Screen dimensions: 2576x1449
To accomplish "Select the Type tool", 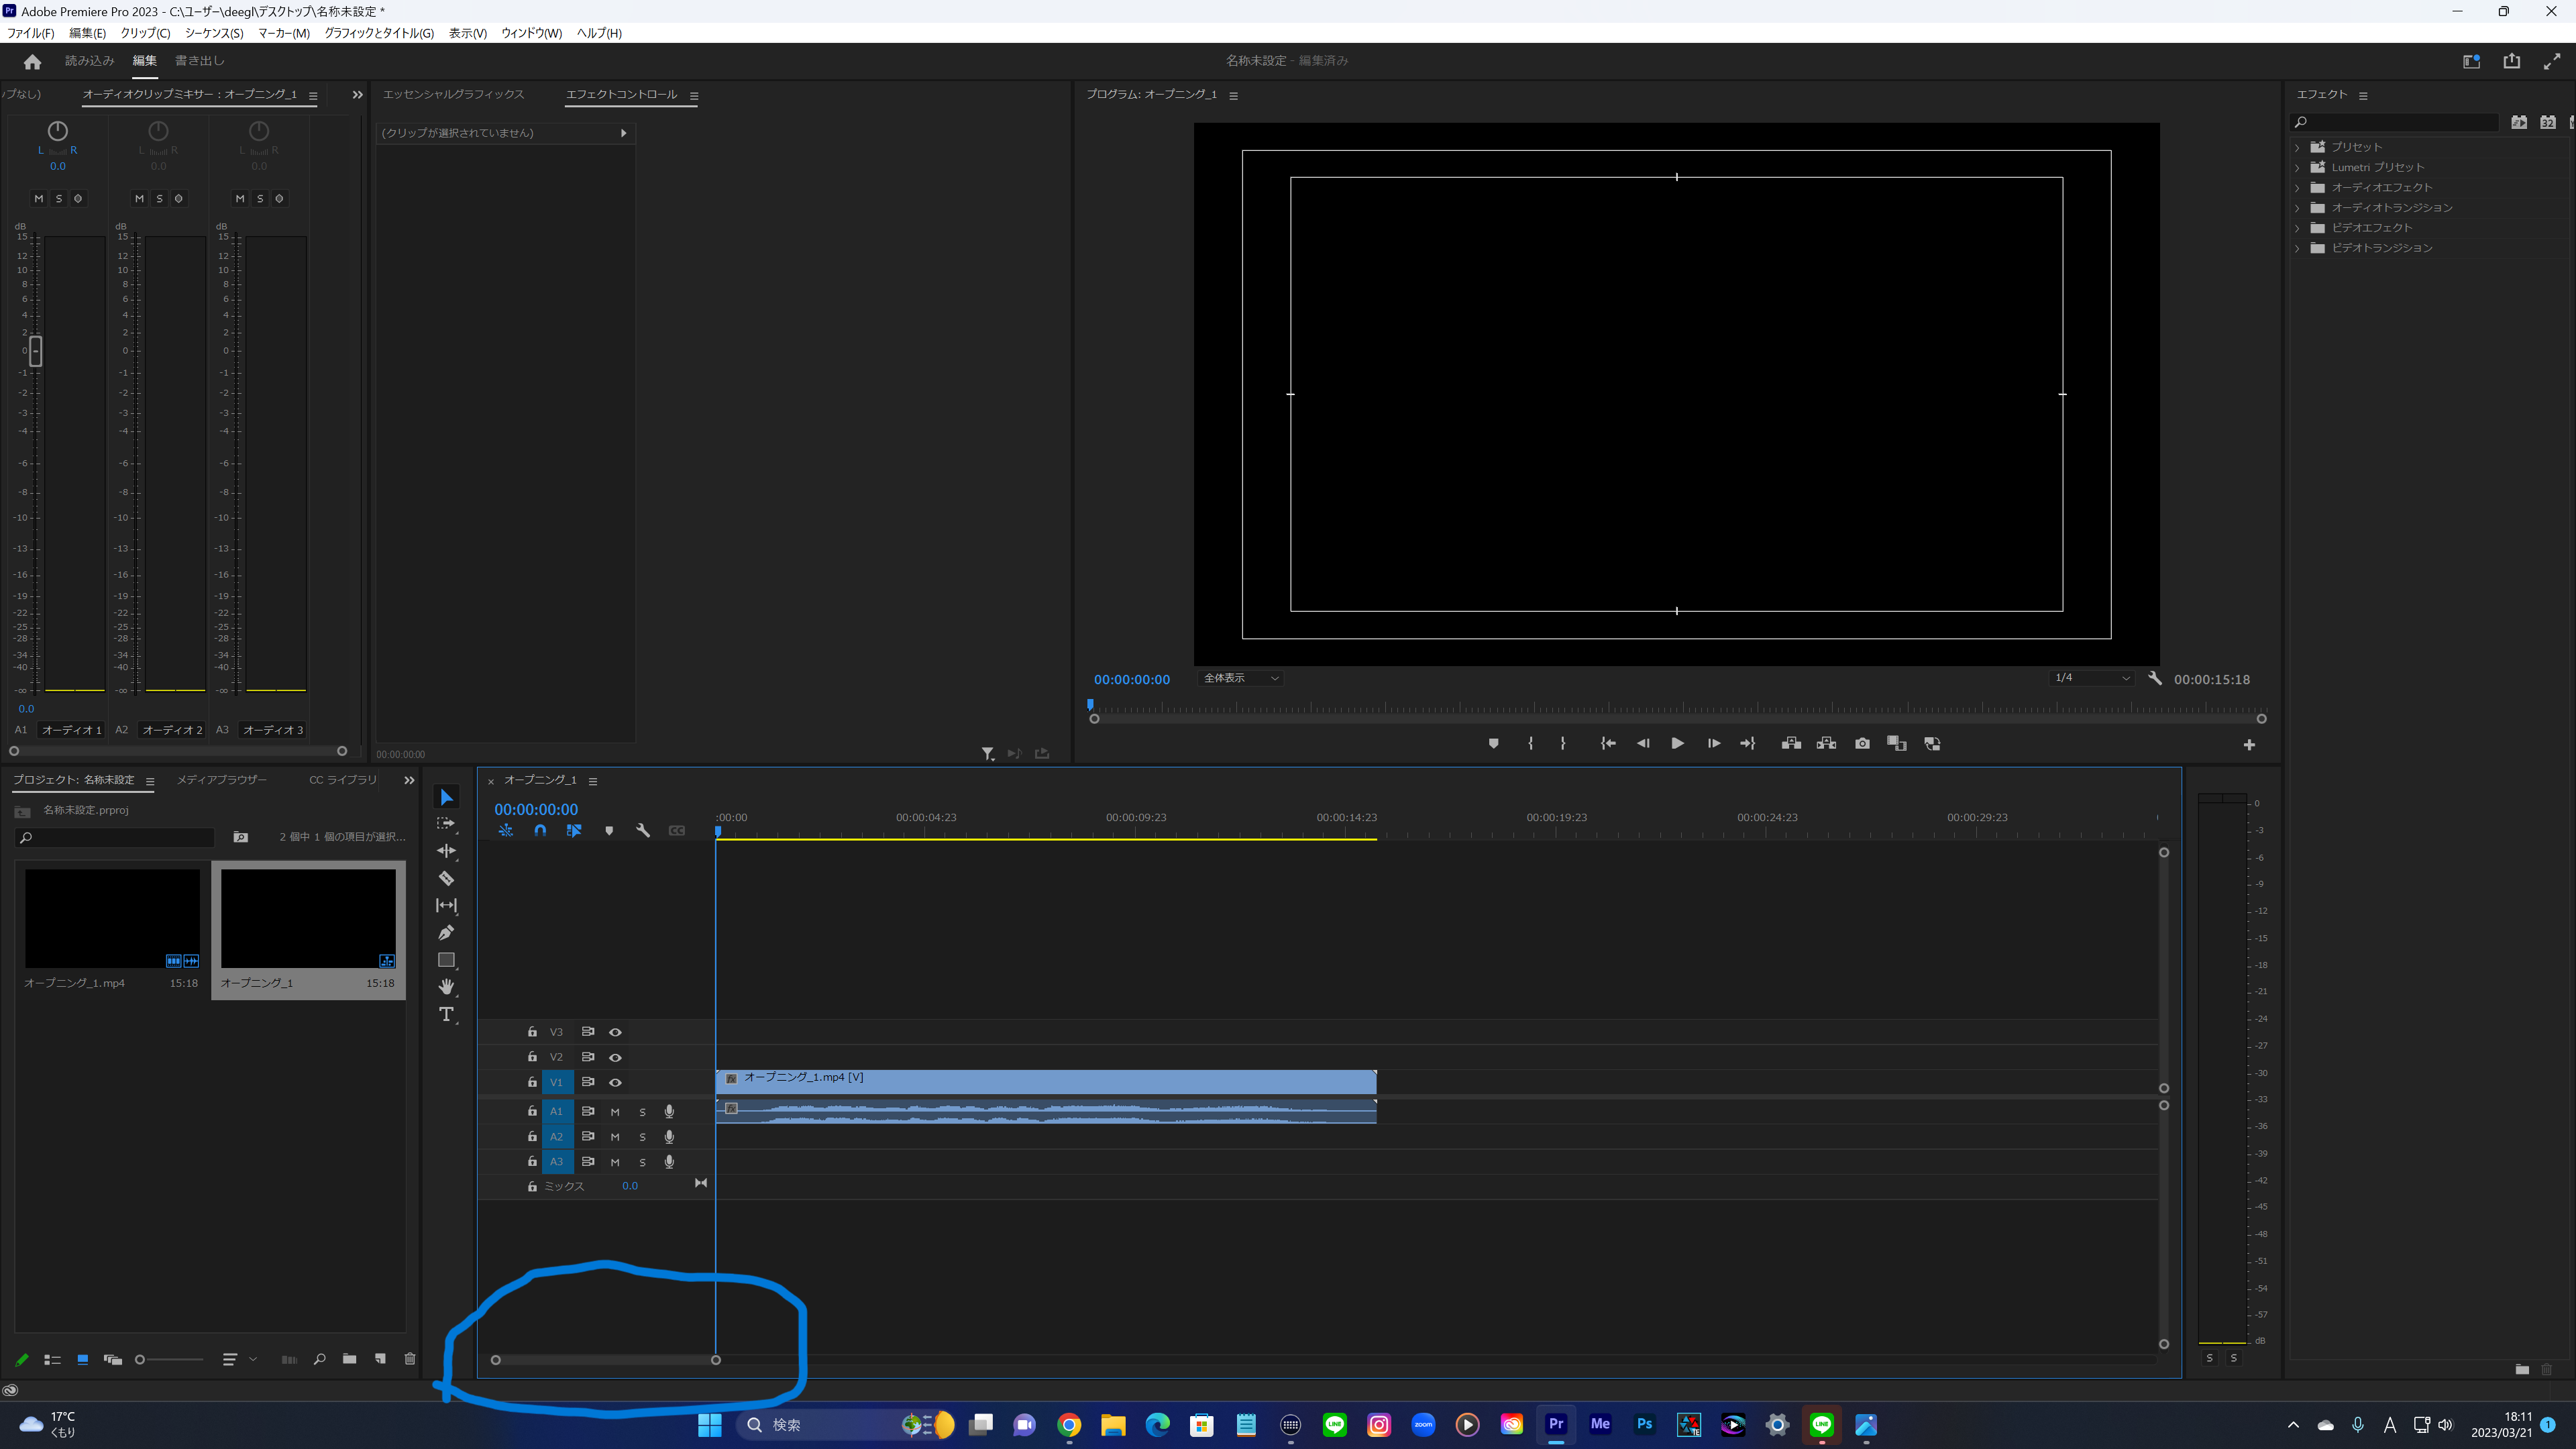I will coord(446,1014).
